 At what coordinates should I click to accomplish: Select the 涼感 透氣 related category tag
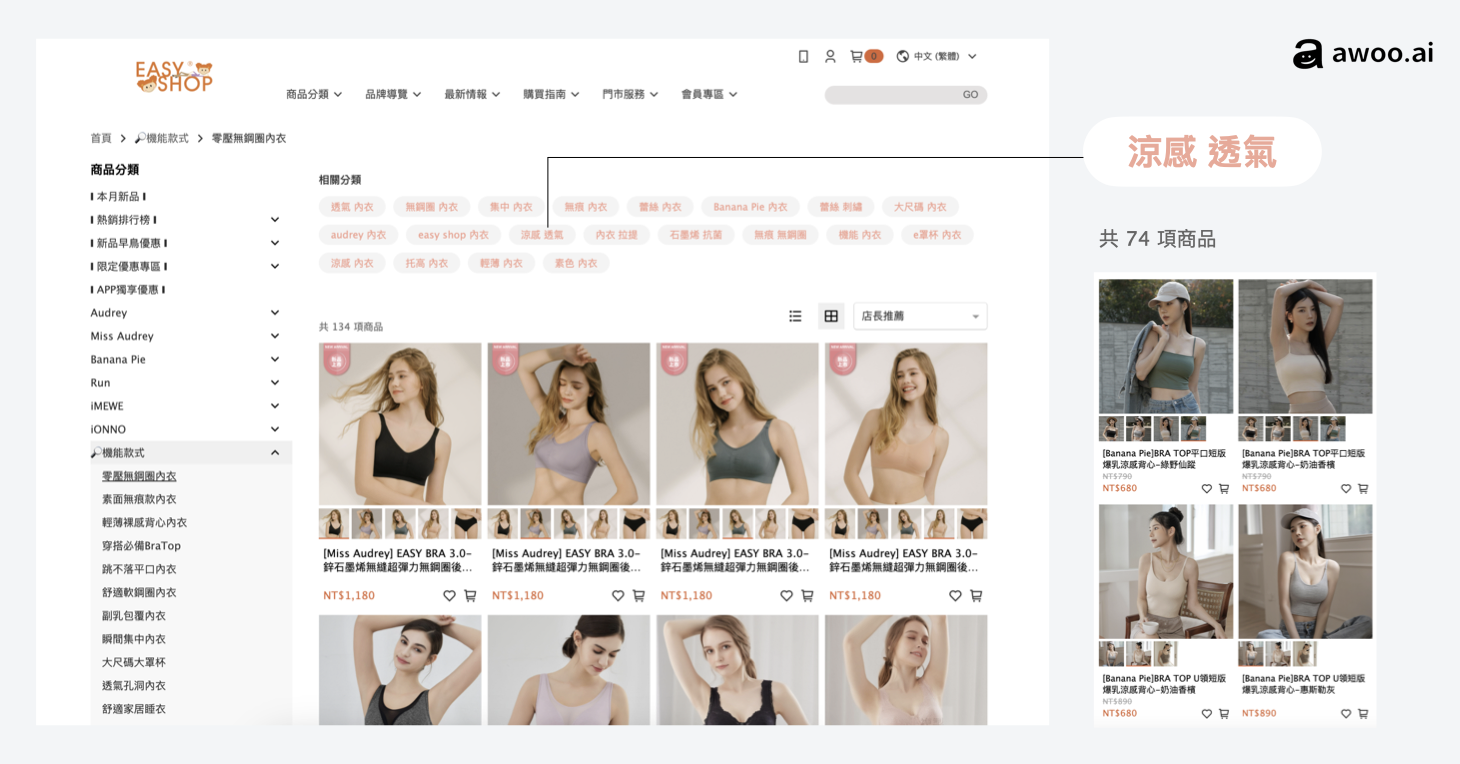coord(542,235)
